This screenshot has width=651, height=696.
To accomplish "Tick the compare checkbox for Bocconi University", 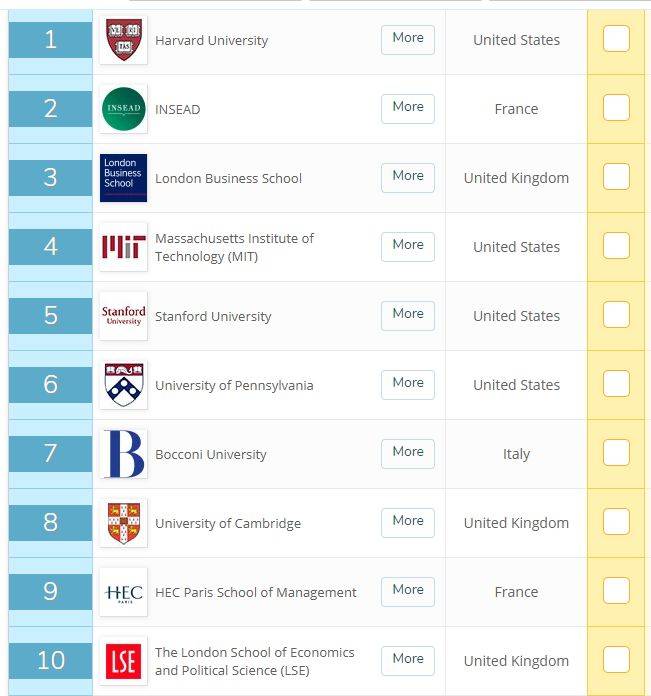I will [x=616, y=452].
